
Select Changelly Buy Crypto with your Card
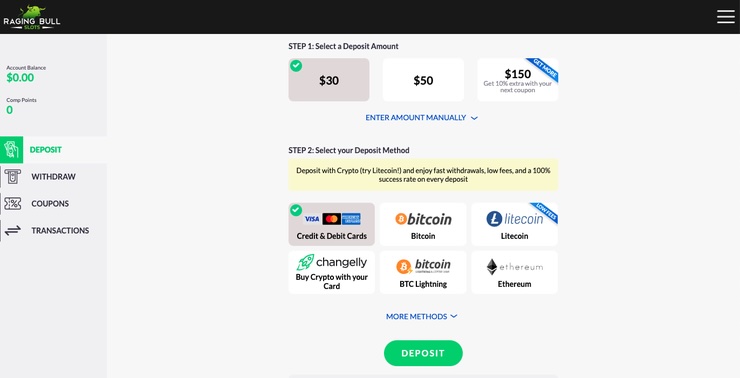tap(331, 273)
